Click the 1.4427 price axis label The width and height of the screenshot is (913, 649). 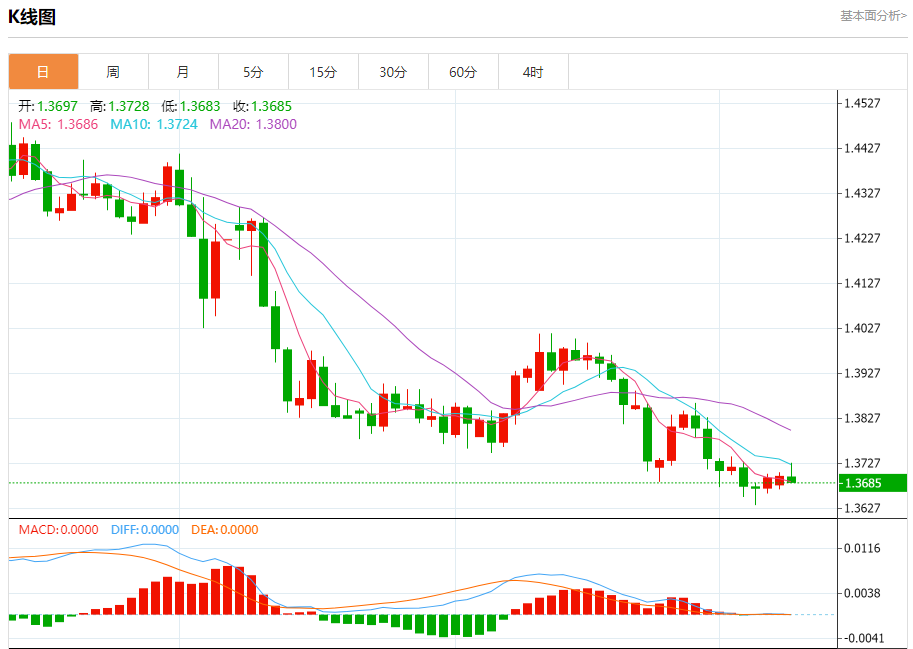pyautogui.click(x=862, y=148)
